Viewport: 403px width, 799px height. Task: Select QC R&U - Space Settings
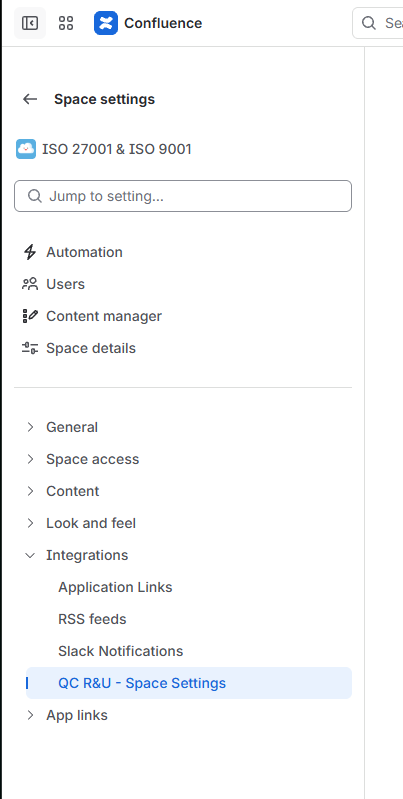click(189, 683)
